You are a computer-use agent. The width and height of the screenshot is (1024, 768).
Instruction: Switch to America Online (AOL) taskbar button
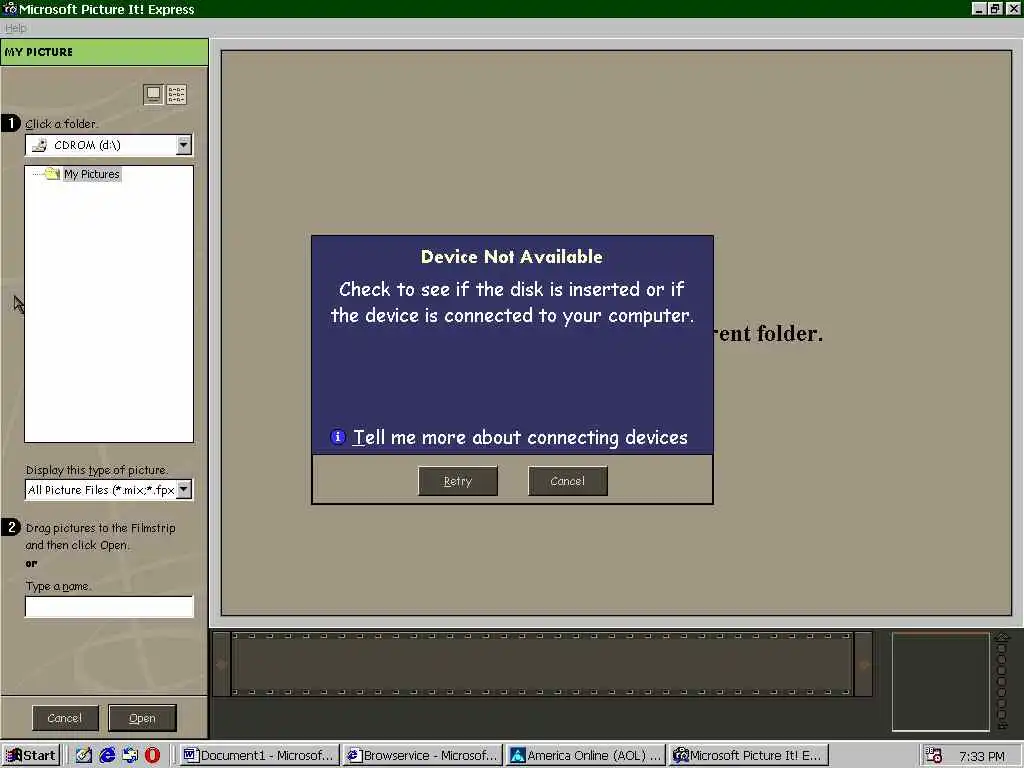586,755
